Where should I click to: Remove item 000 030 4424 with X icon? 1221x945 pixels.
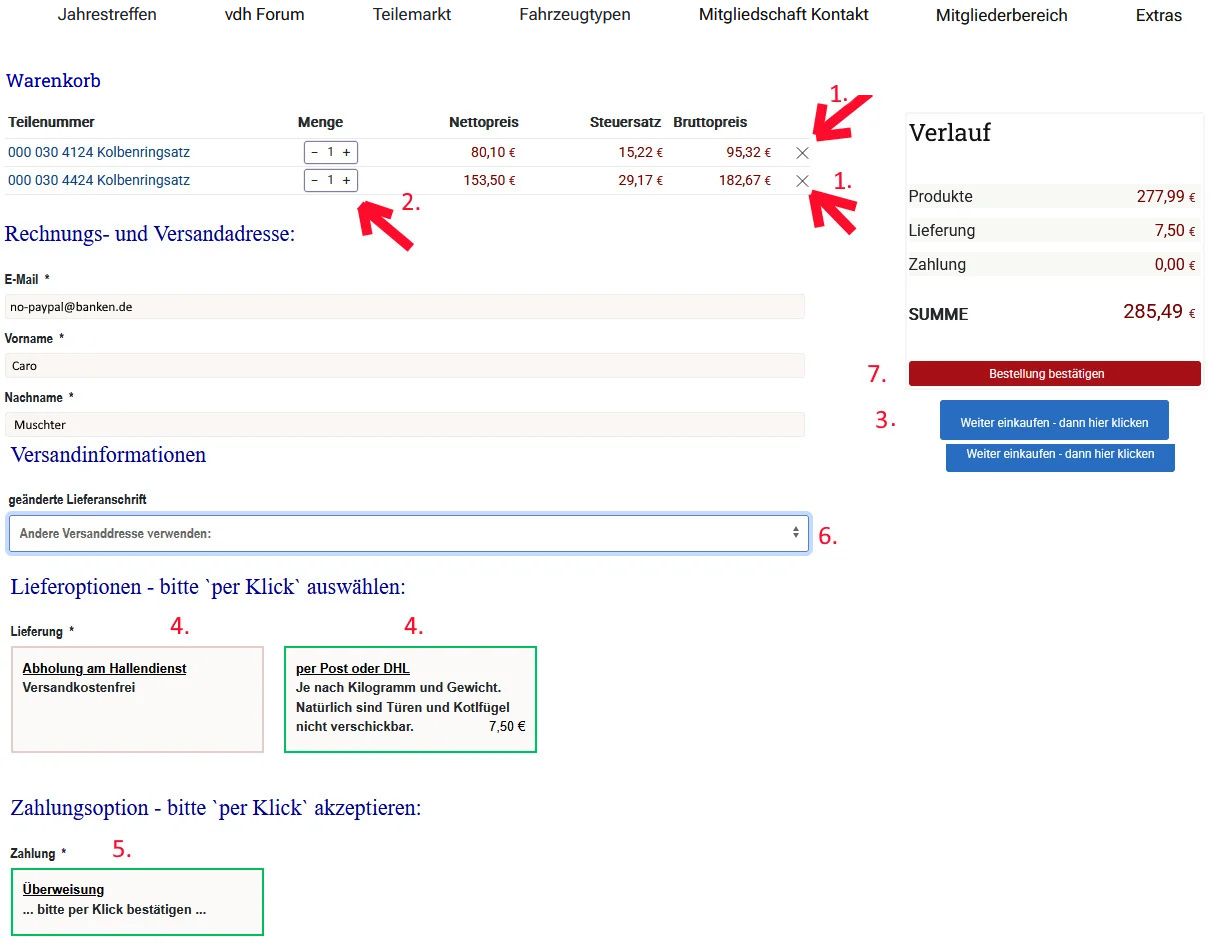coord(802,181)
